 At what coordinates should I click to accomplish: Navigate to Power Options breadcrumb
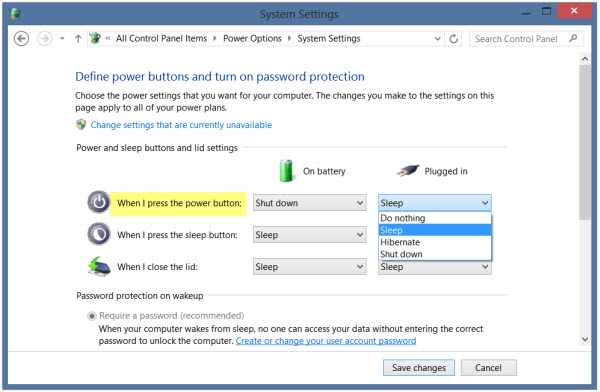(x=252, y=39)
